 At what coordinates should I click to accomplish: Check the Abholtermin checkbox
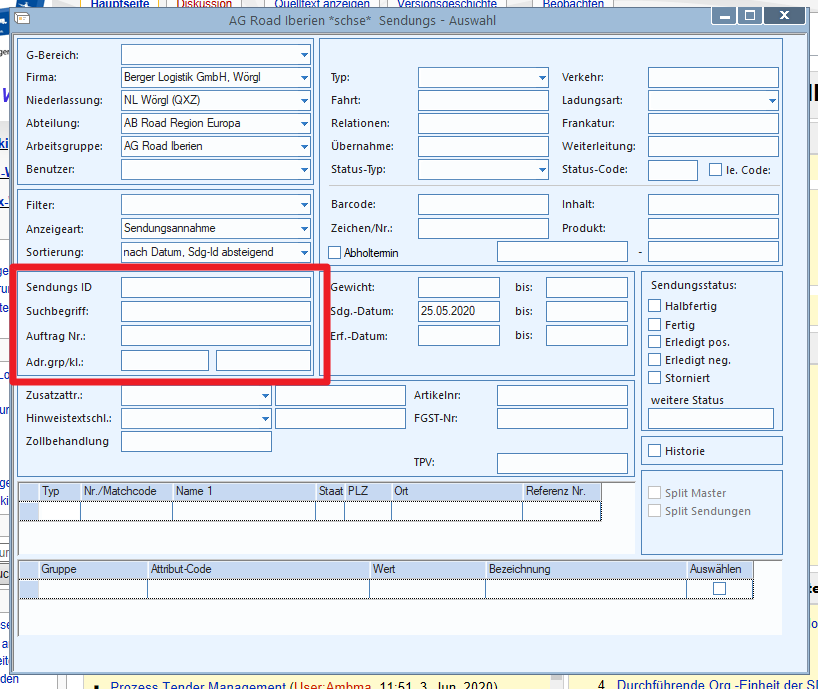(x=334, y=252)
